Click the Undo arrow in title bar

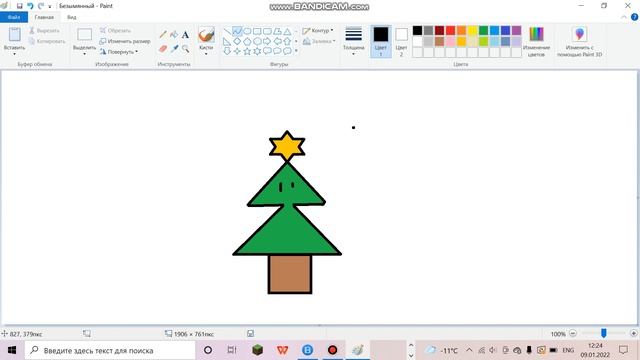tap(30, 6)
